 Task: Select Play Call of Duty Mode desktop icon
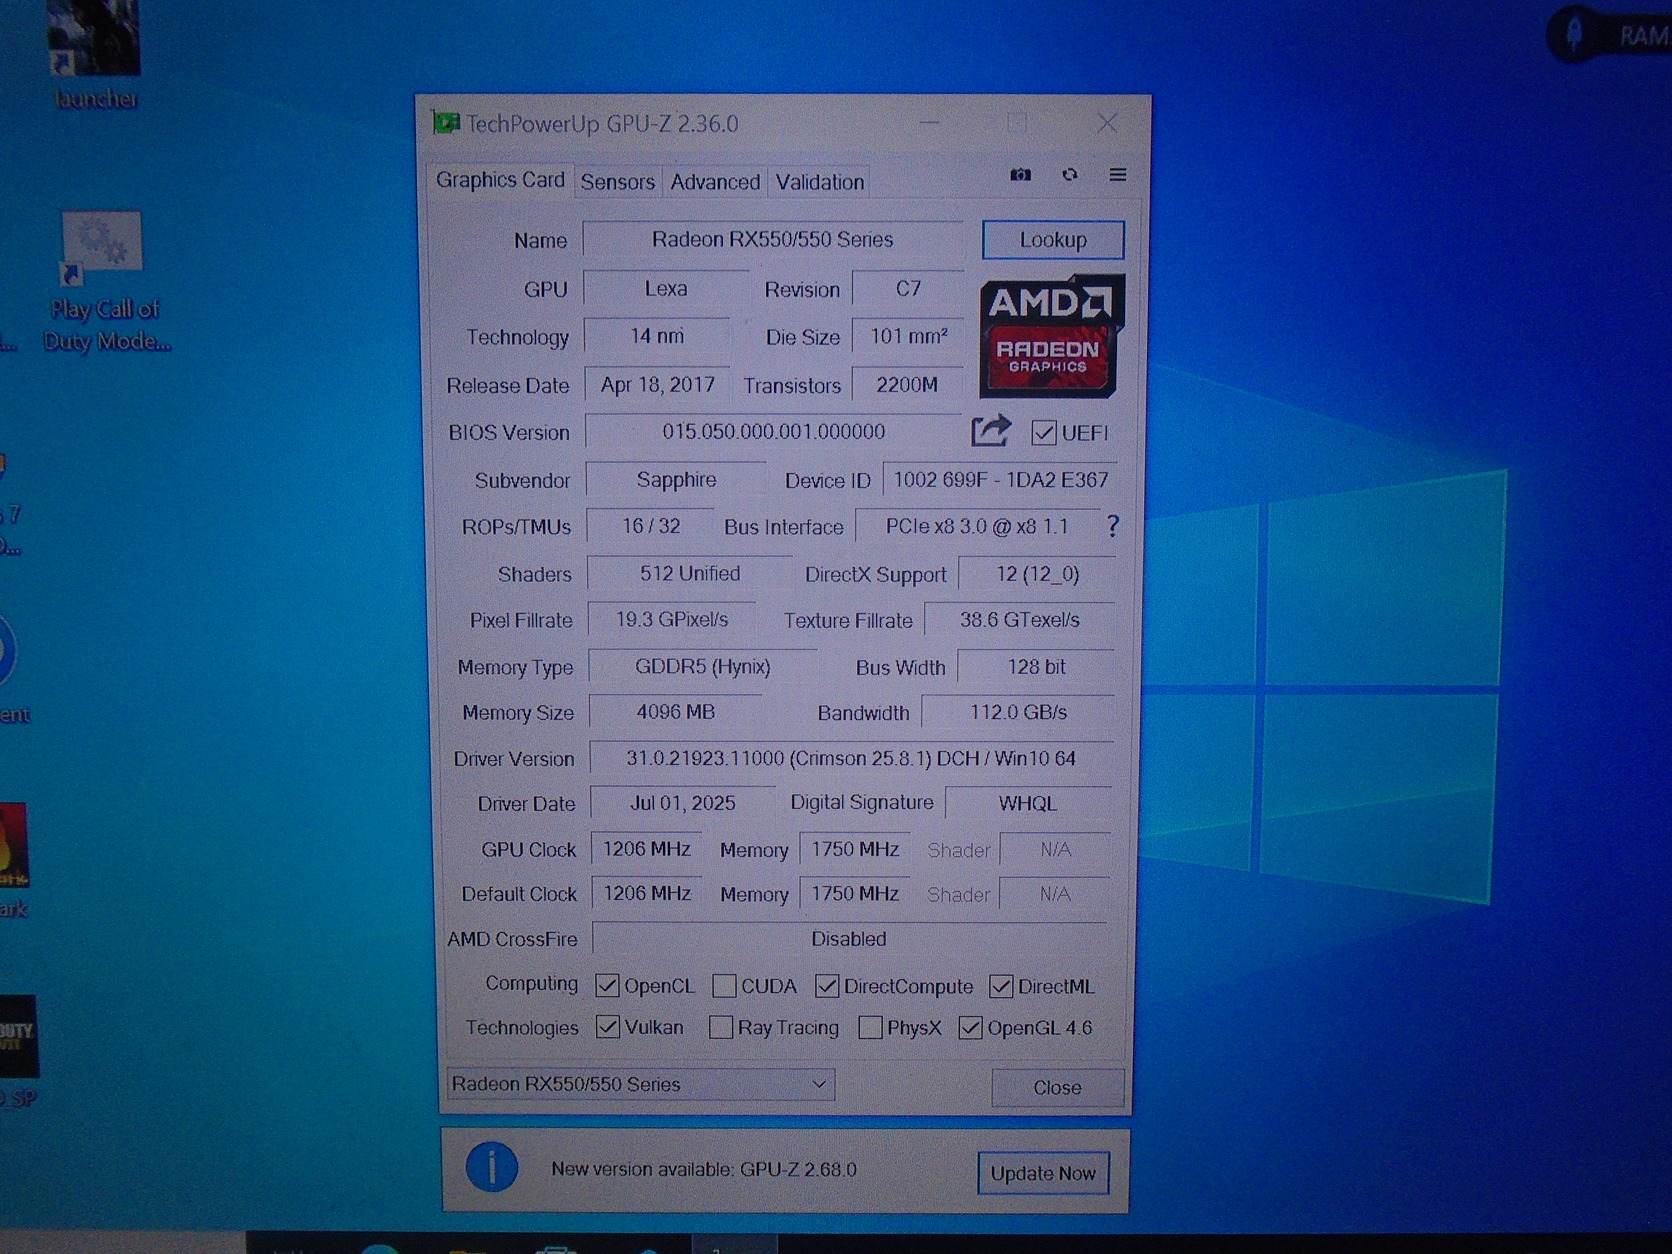[x=104, y=282]
